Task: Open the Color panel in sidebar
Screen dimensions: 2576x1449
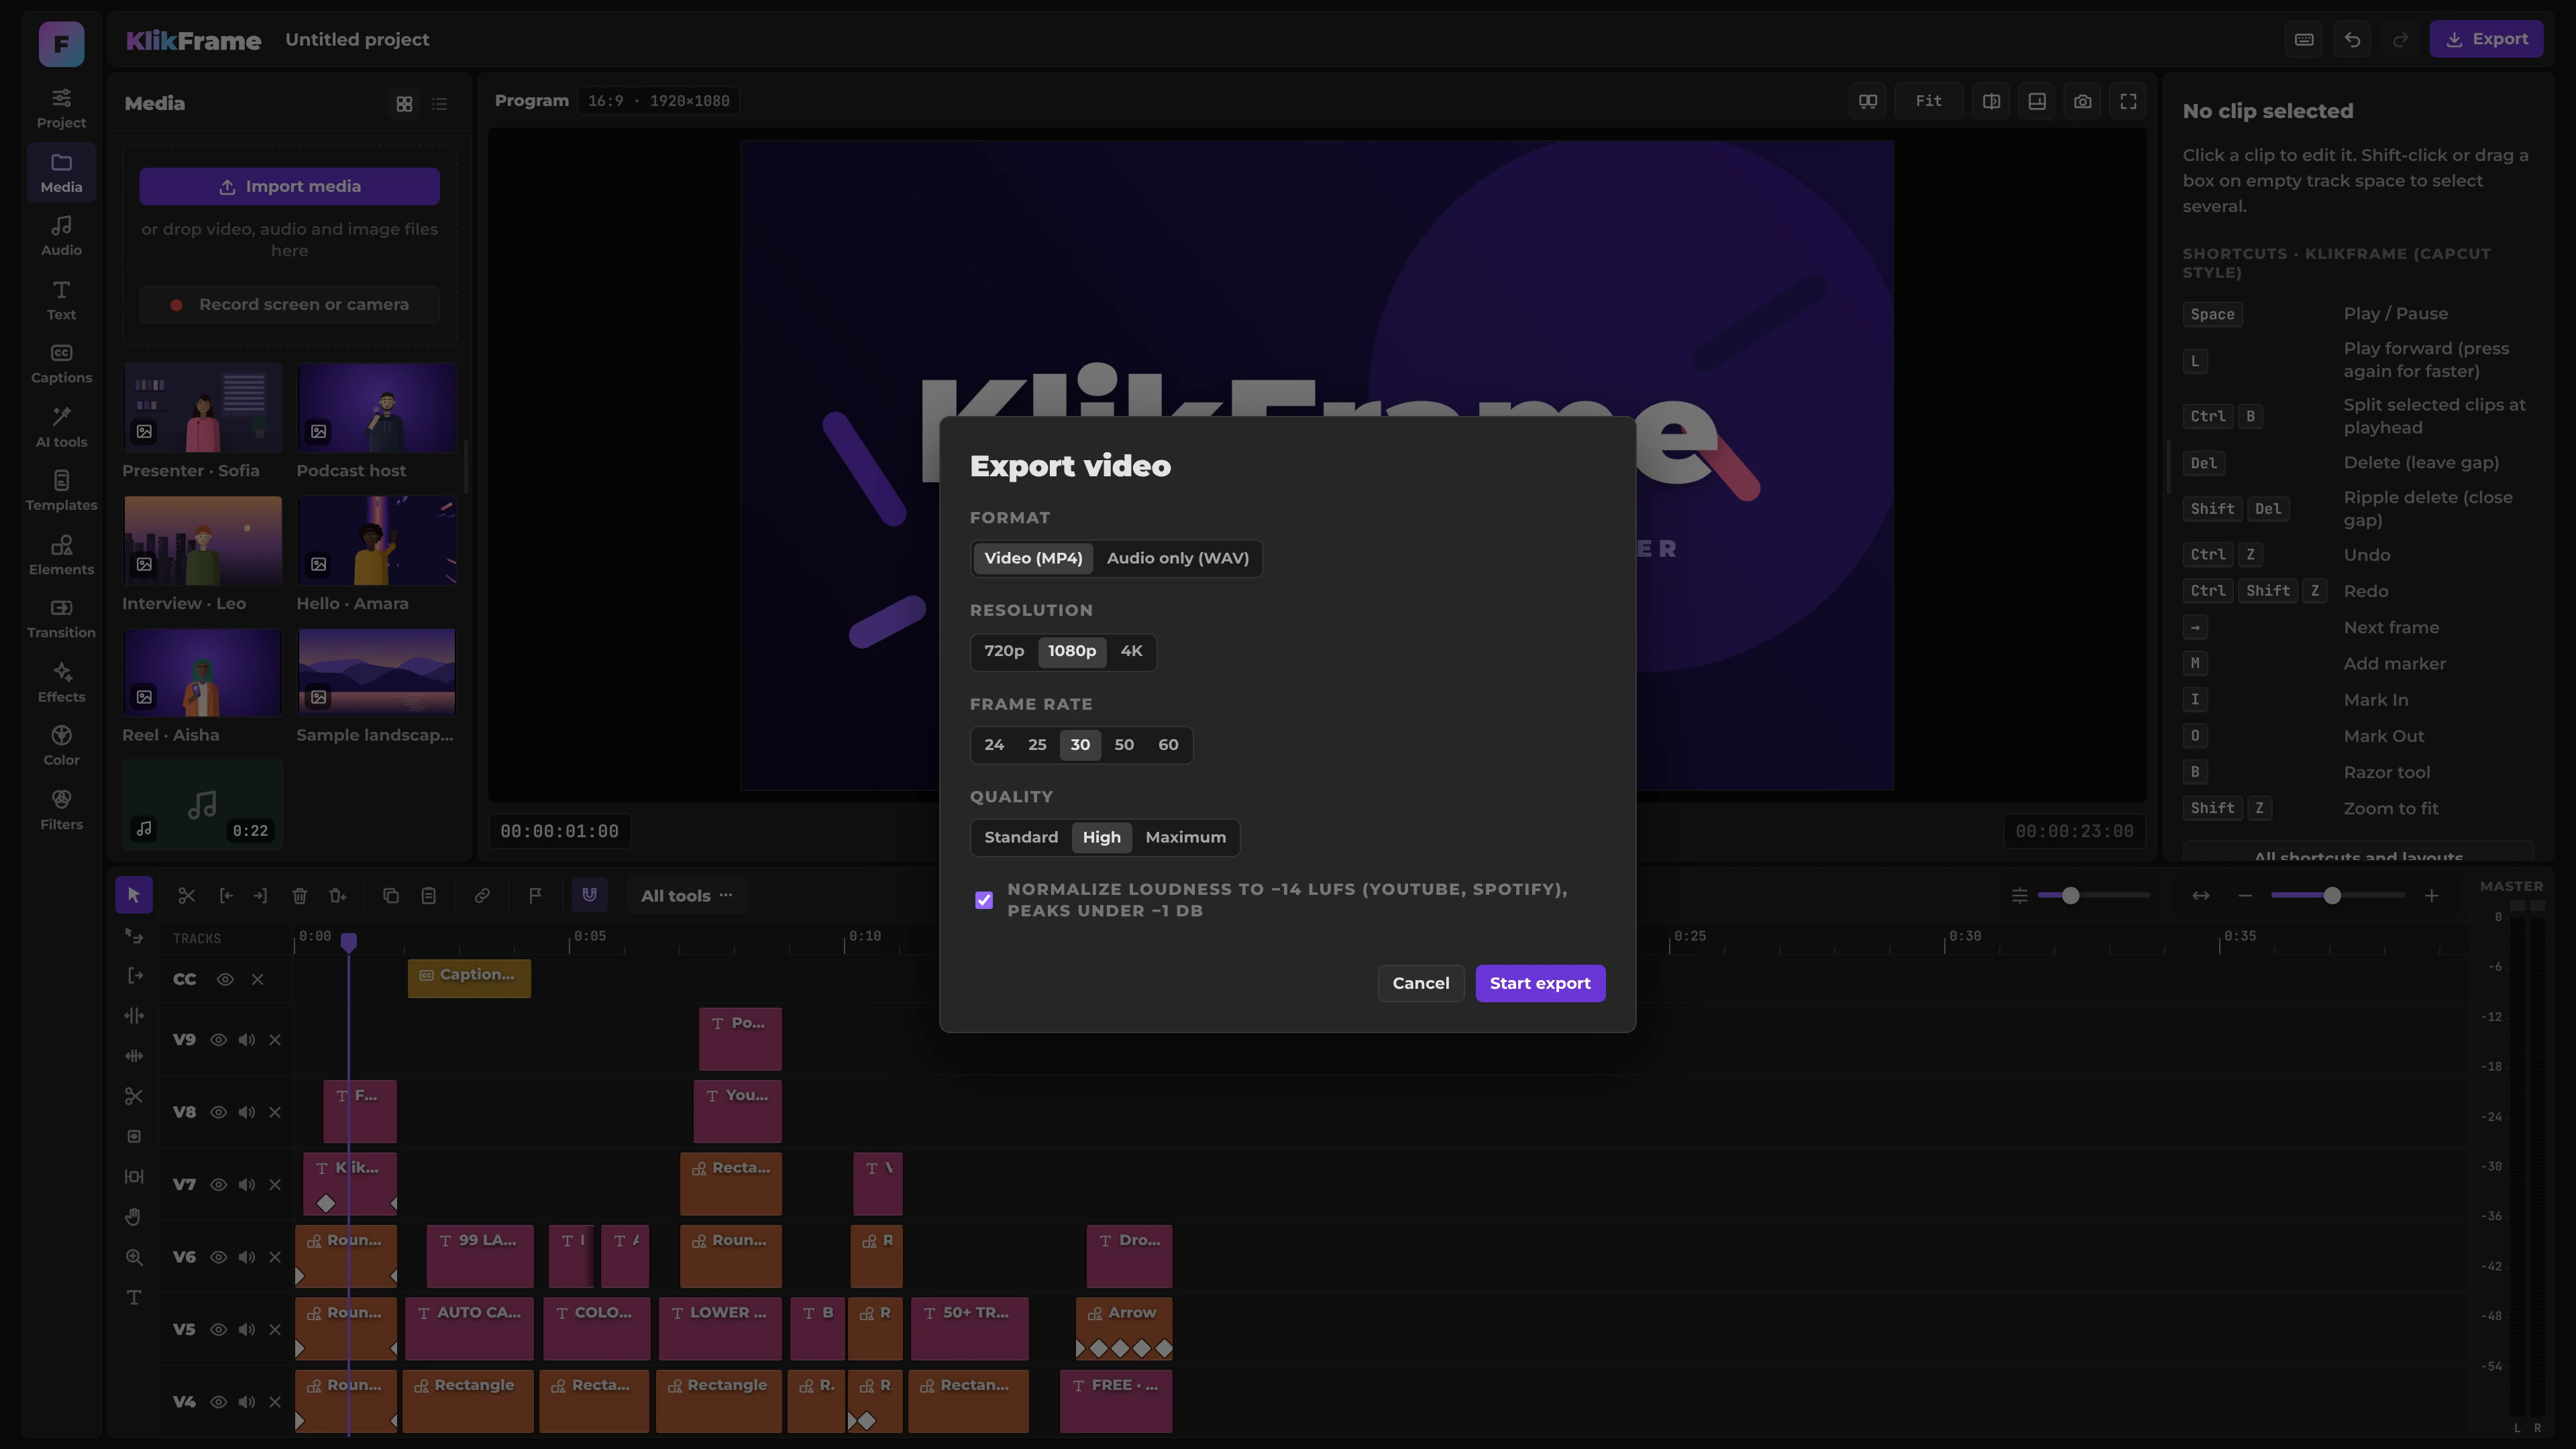Action: 61,746
